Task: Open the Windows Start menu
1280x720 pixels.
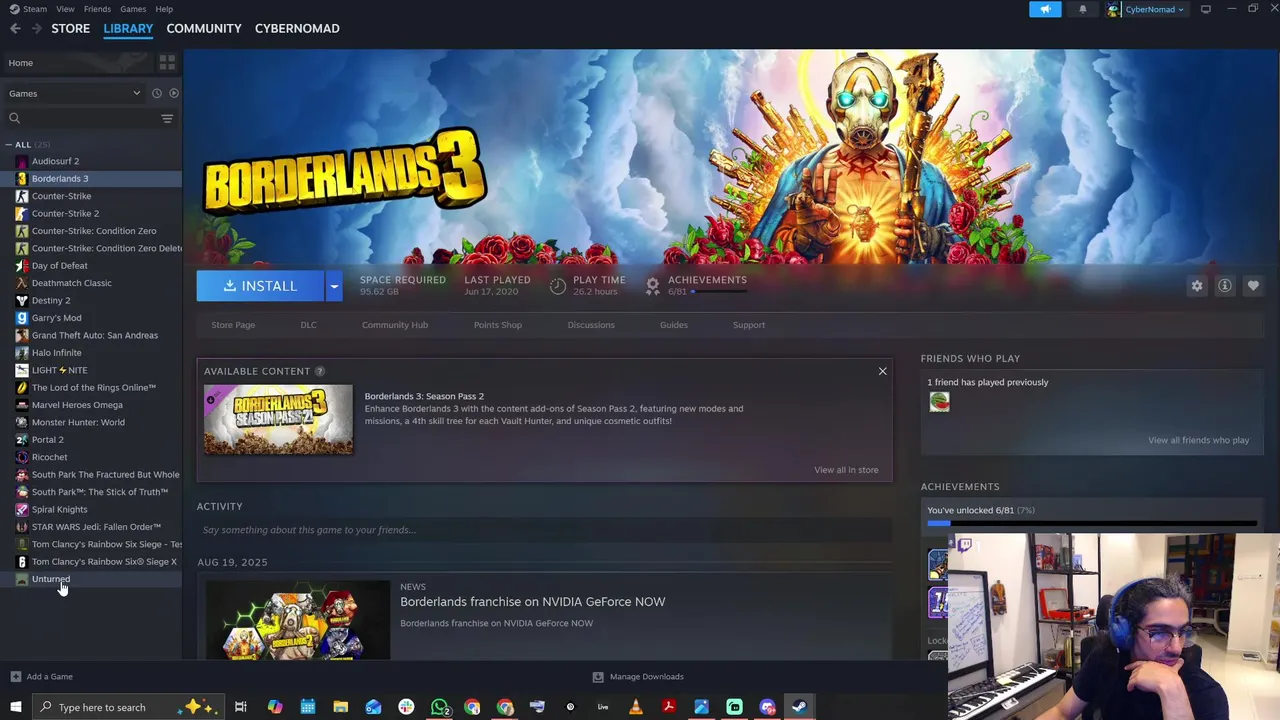Action: (x=15, y=707)
